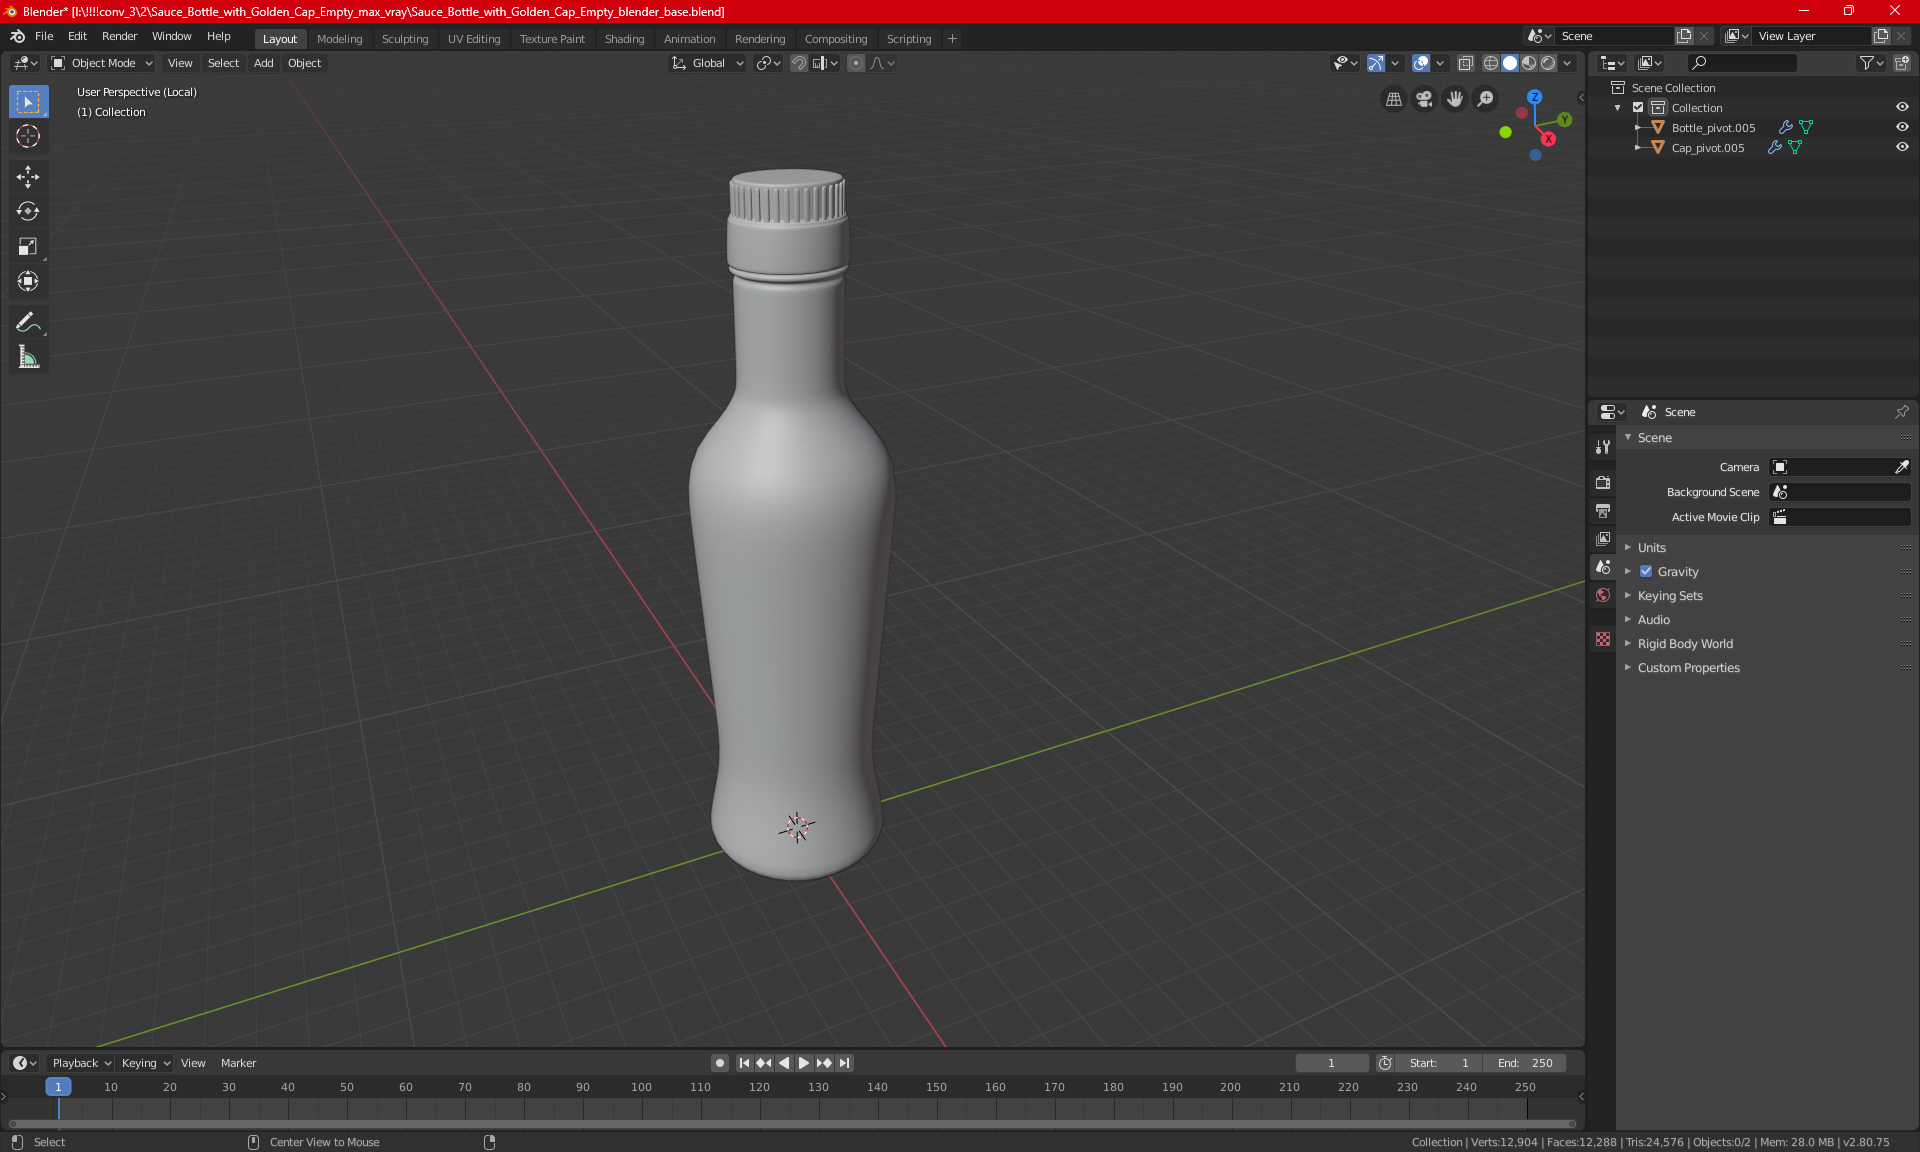Viewport: 1920px width, 1152px height.
Task: Toggle viewport overlays
Action: point(1421,63)
